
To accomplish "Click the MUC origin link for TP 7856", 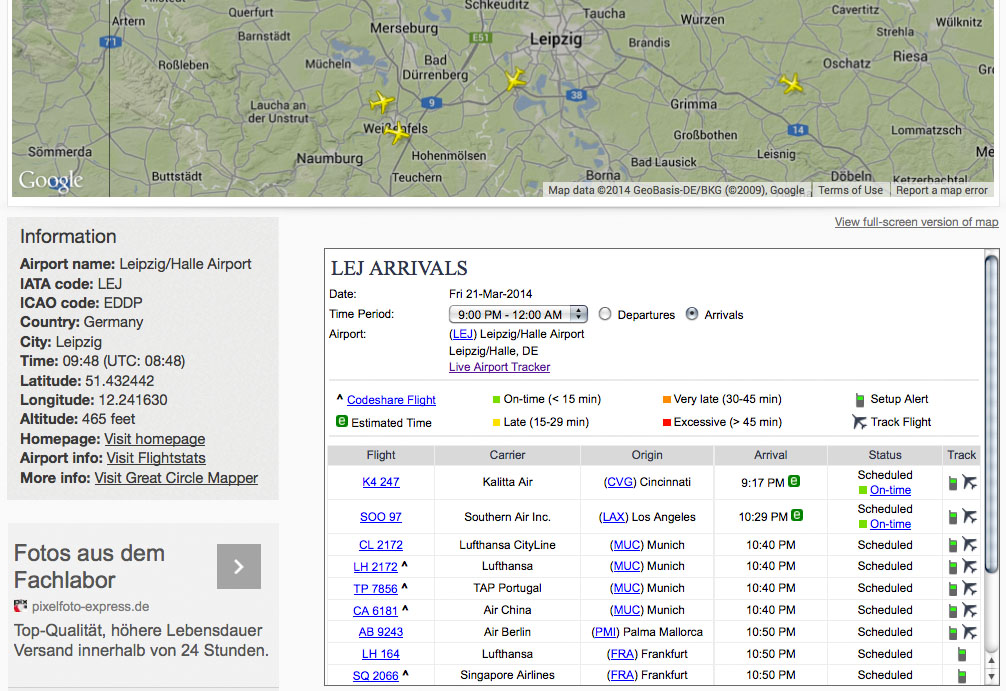I will coord(627,589).
